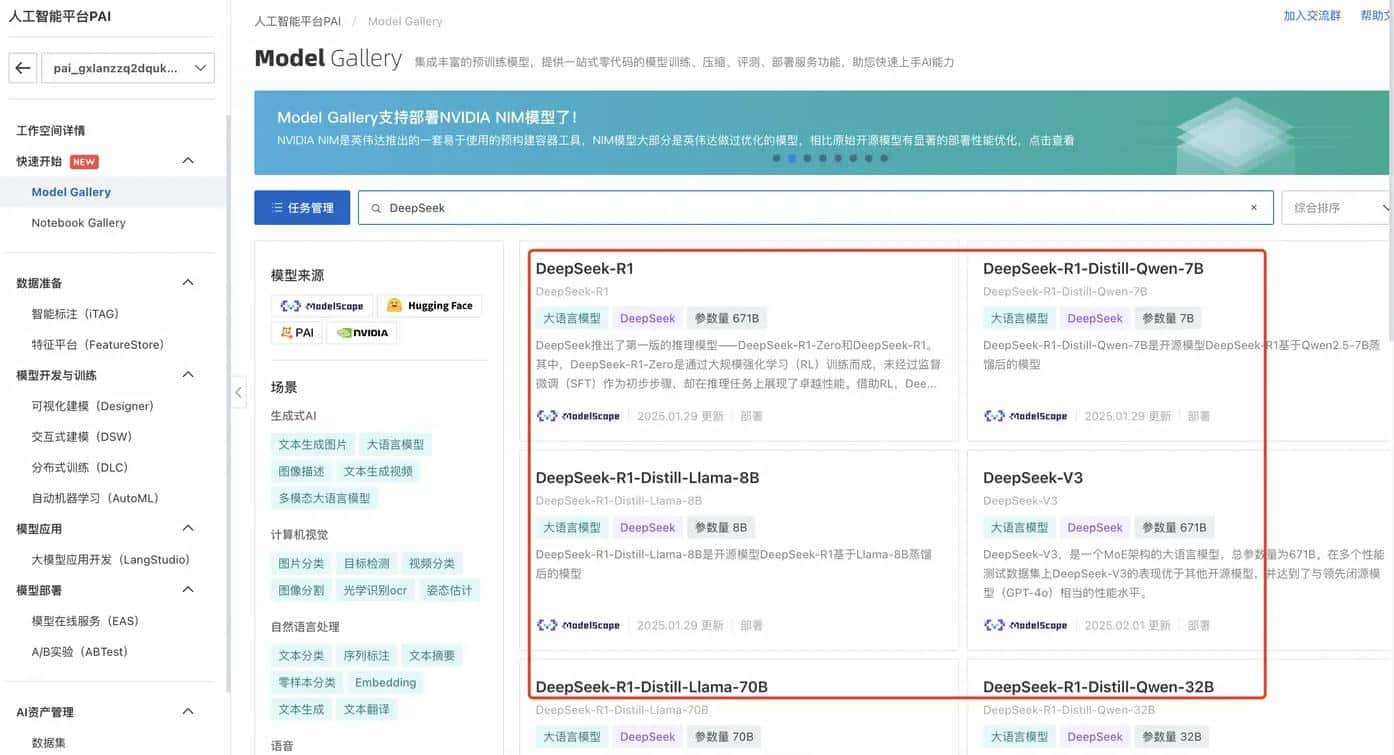The width and height of the screenshot is (1394, 755).
Task: Open the 加入交流群 link
Action: [1312, 16]
